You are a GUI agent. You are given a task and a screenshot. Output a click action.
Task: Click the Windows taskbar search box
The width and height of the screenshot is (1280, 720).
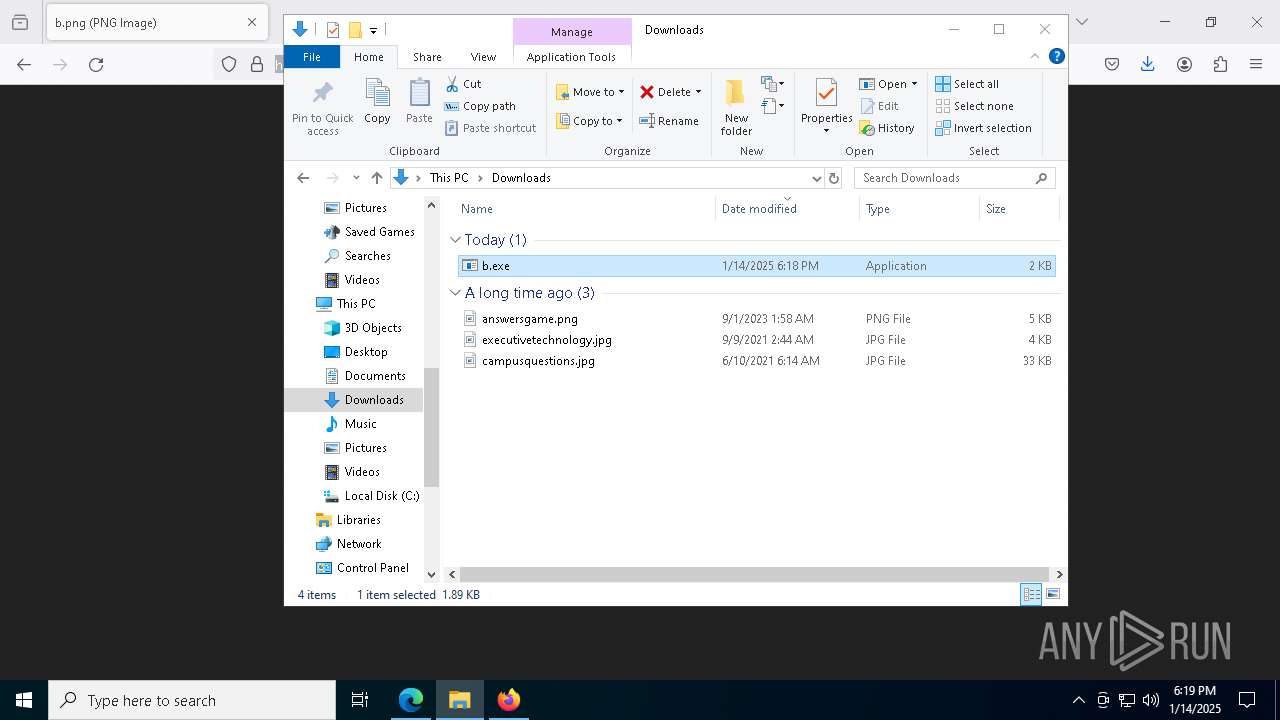pyautogui.click(x=192, y=700)
